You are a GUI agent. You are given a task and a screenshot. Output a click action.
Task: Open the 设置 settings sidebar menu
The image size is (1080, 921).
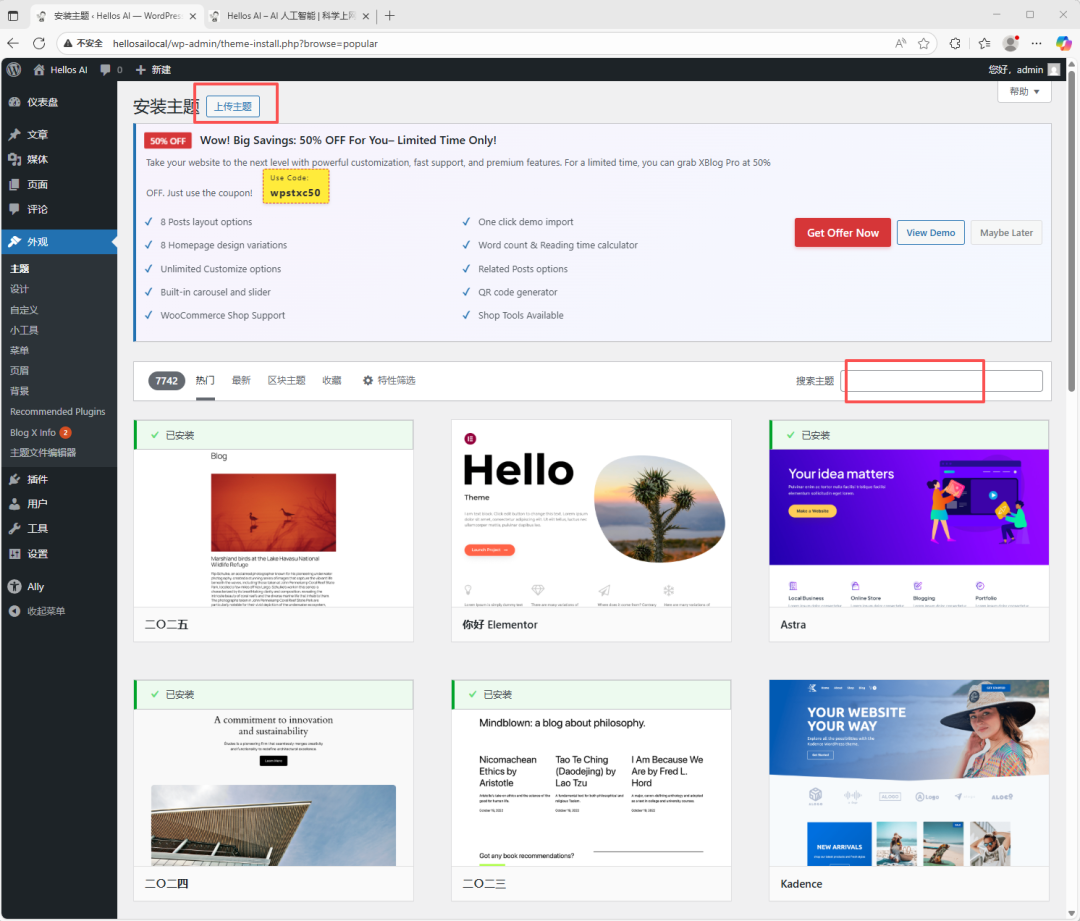[37, 554]
